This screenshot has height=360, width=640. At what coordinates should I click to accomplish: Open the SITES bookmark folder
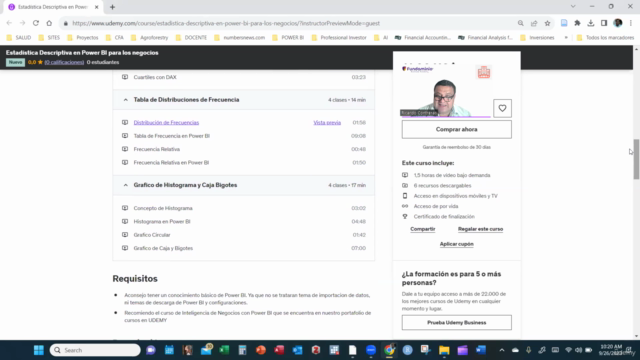pyautogui.click(x=49, y=38)
